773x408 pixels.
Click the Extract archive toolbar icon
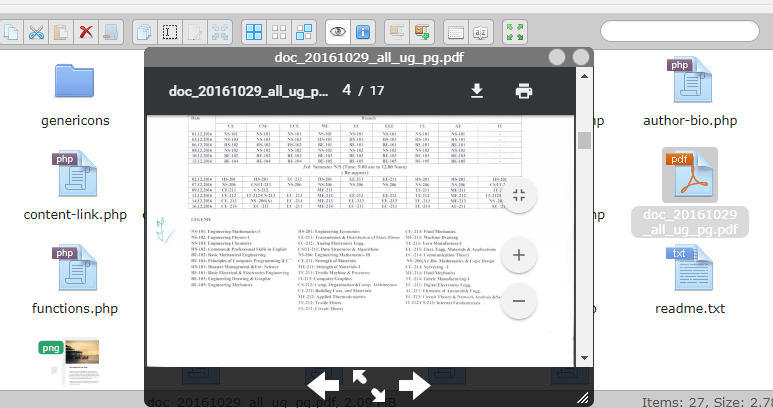397,33
